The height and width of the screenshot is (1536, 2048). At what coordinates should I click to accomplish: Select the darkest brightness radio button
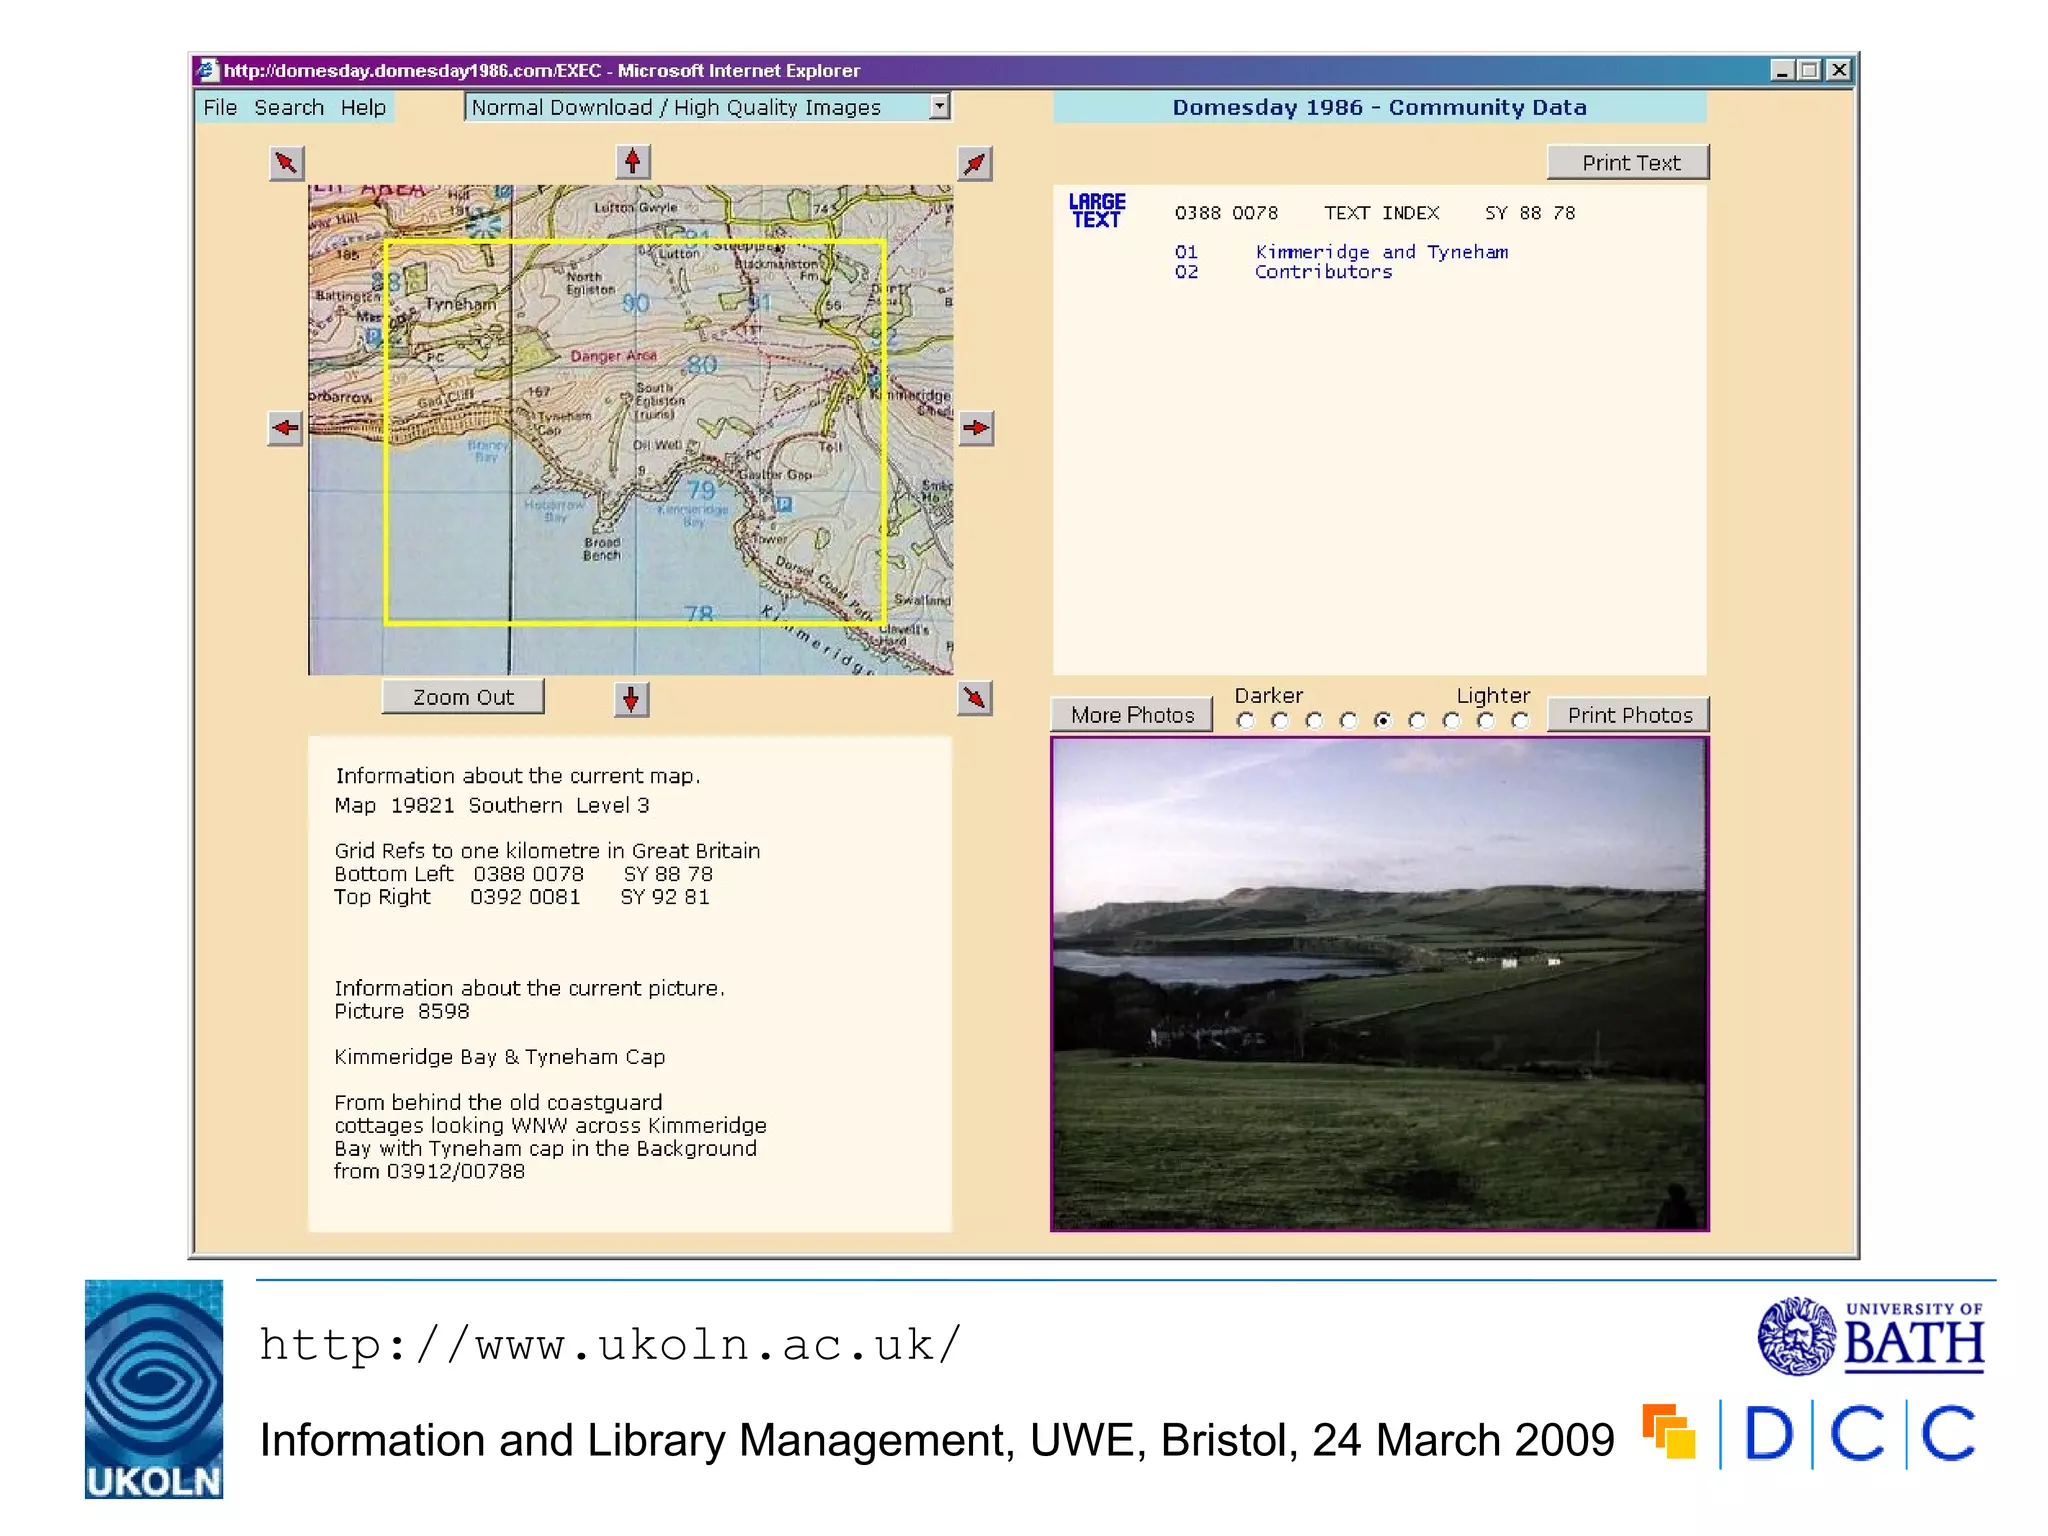pos(1245,721)
